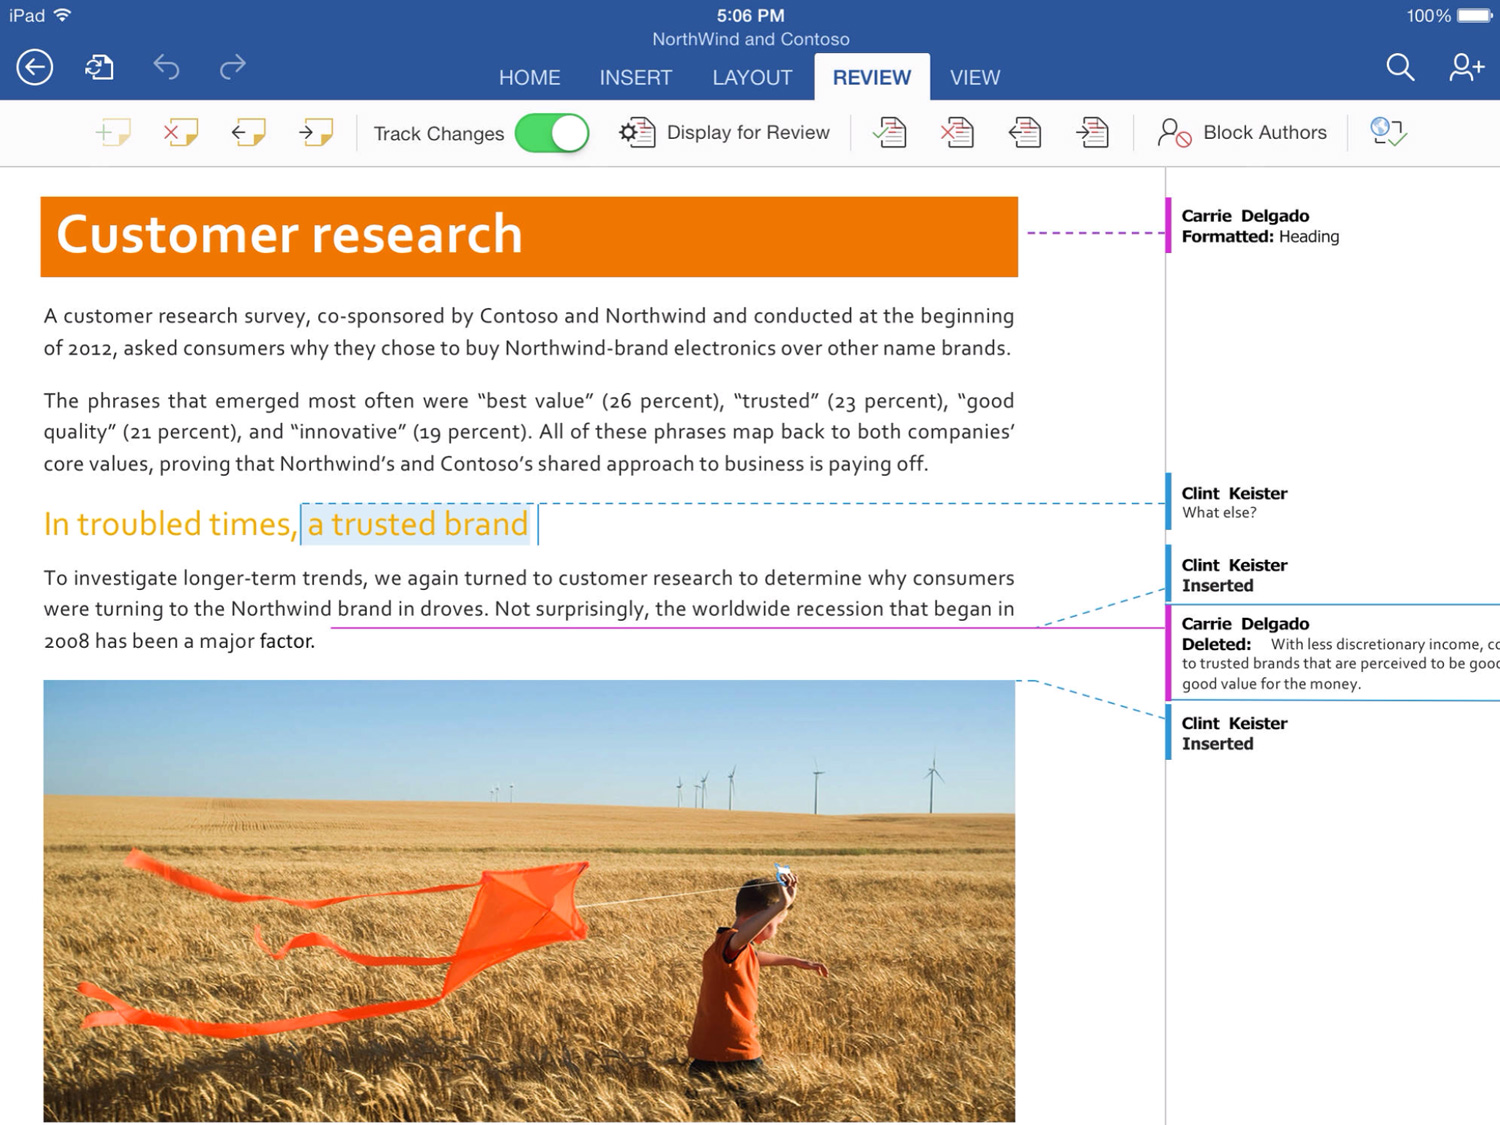Viewport: 1500px width, 1125px height.
Task: Open the proofing tools globe icon
Action: coord(1388,132)
